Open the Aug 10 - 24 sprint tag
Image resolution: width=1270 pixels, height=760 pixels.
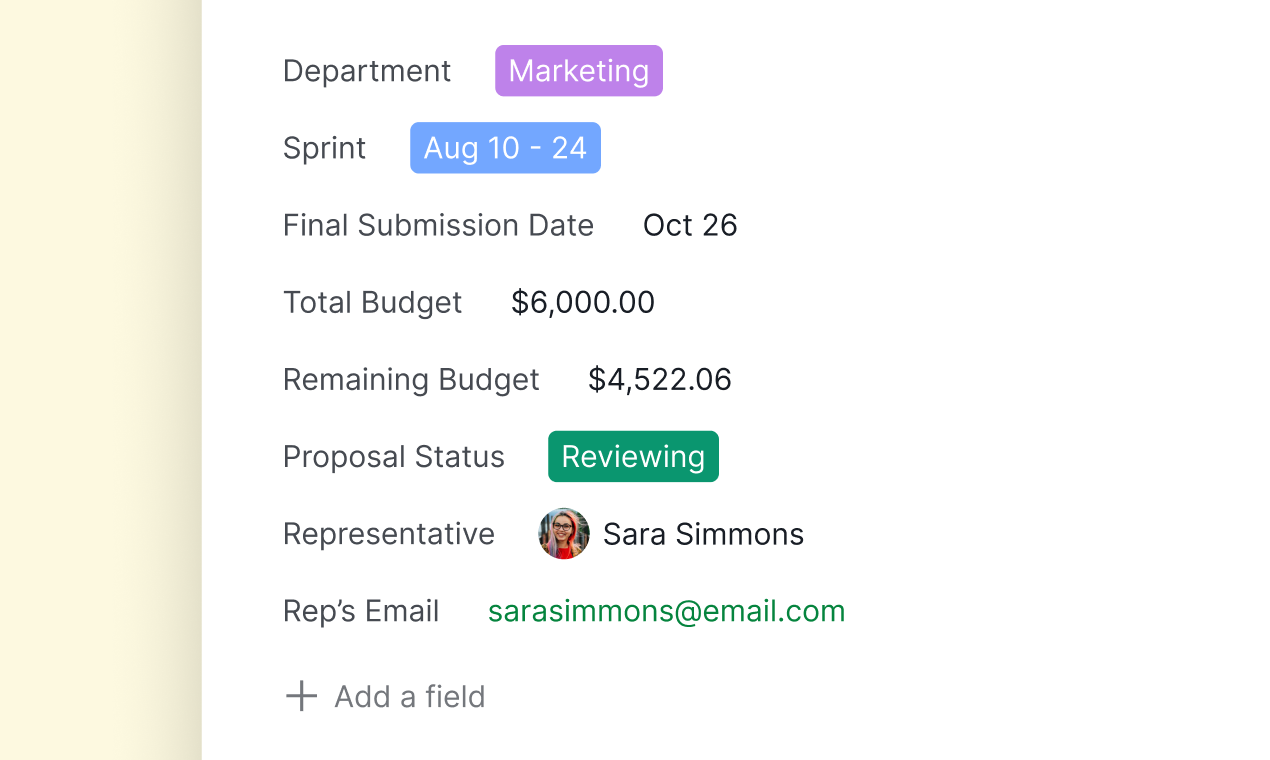[x=505, y=148]
